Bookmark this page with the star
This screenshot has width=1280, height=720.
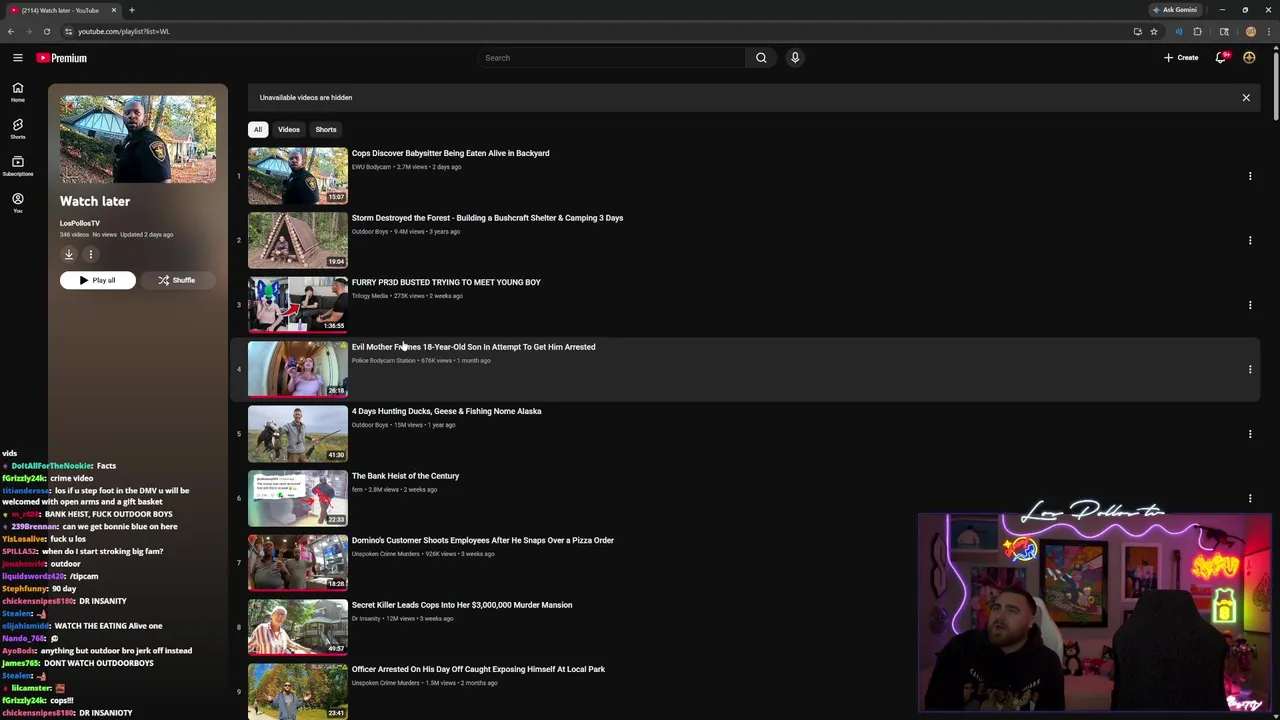1153,31
